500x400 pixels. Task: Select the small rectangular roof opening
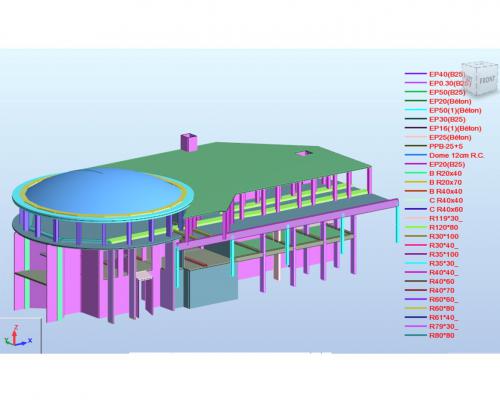(304, 153)
